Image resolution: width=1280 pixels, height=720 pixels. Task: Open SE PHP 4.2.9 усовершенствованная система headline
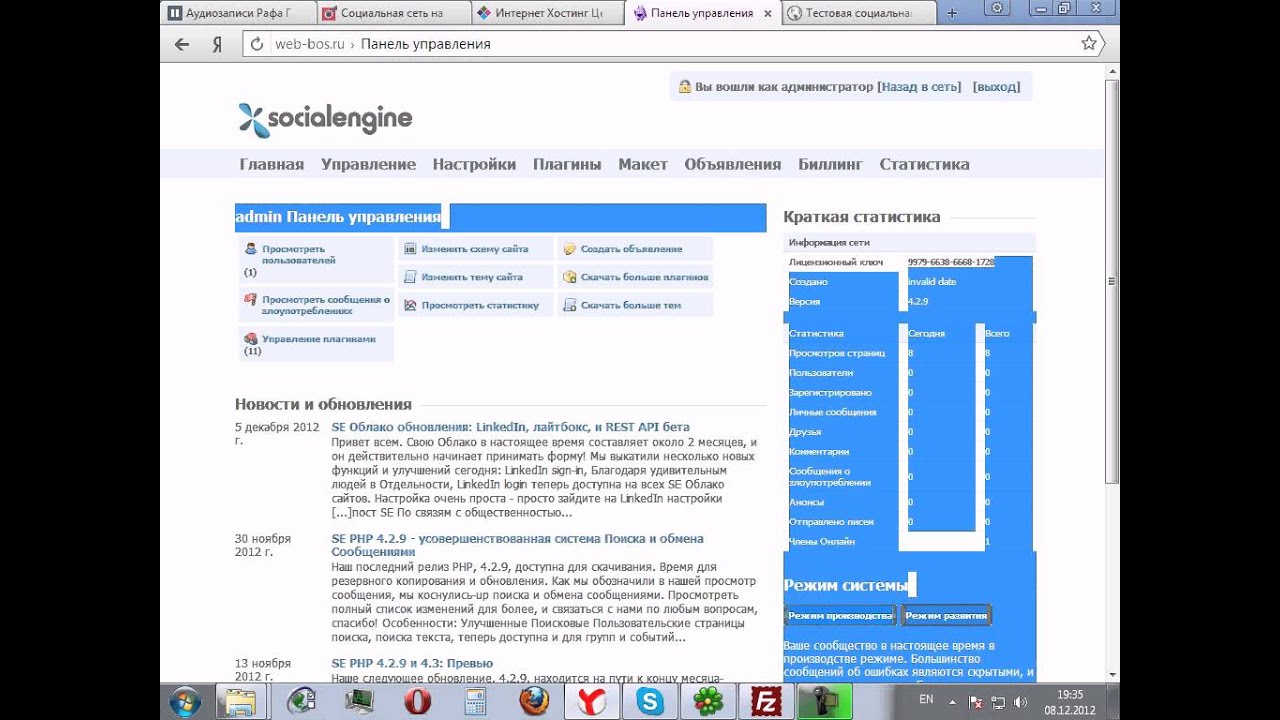(517, 545)
